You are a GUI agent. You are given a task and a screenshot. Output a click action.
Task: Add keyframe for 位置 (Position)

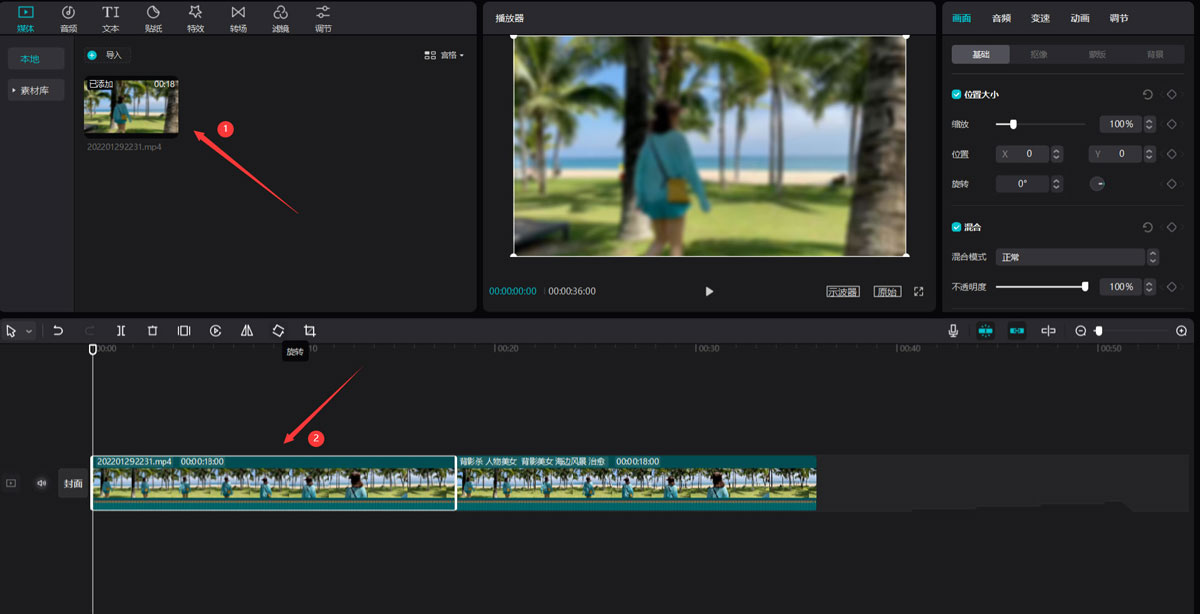tap(1171, 154)
